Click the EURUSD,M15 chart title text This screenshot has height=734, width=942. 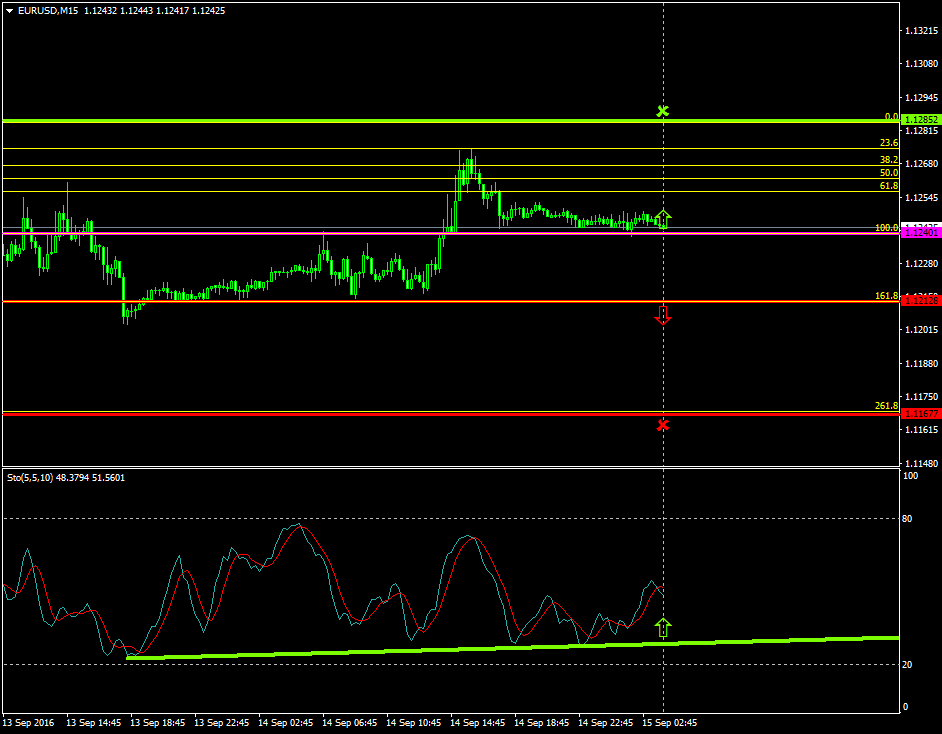tap(50, 11)
